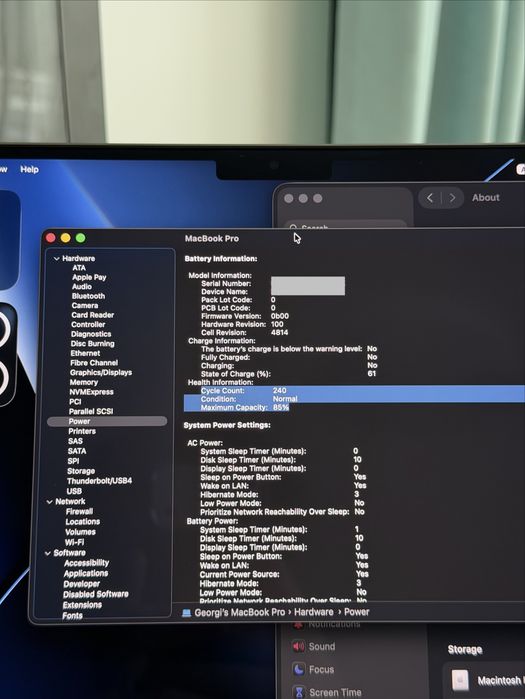Click the Hardware Revision 100 row
This screenshot has width=525, height=699.
tap(242, 324)
